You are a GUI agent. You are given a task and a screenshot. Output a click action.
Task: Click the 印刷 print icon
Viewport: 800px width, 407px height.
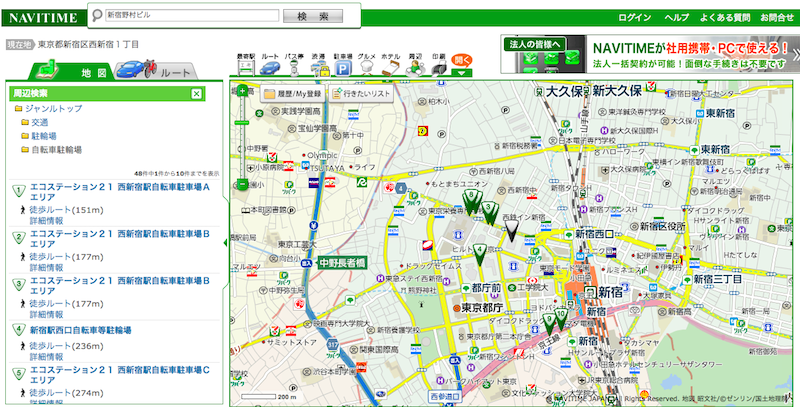pyautogui.click(x=439, y=65)
